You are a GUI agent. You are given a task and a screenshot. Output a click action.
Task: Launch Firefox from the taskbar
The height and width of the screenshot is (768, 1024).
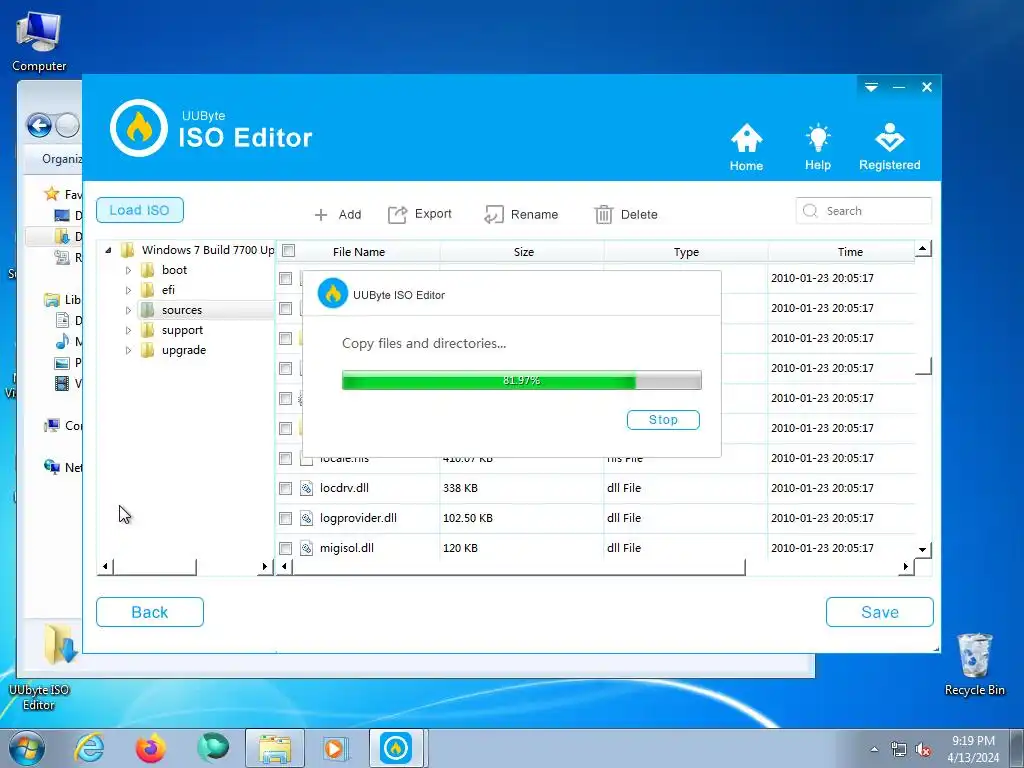(151, 748)
